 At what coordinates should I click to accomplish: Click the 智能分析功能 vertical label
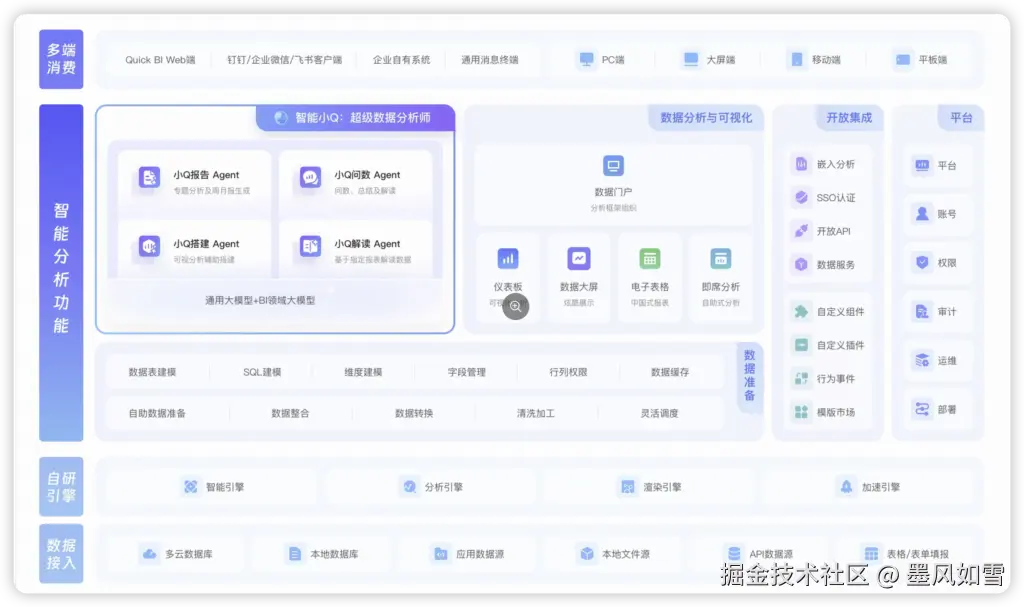click(61, 272)
